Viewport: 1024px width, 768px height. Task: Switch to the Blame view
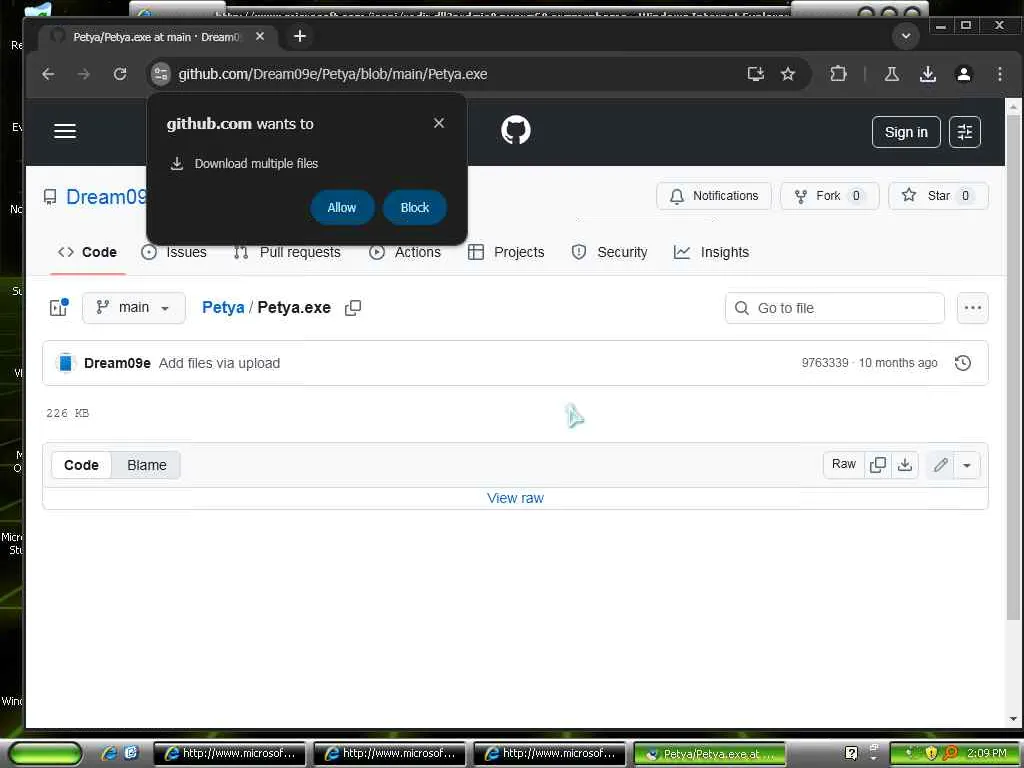[146, 465]
